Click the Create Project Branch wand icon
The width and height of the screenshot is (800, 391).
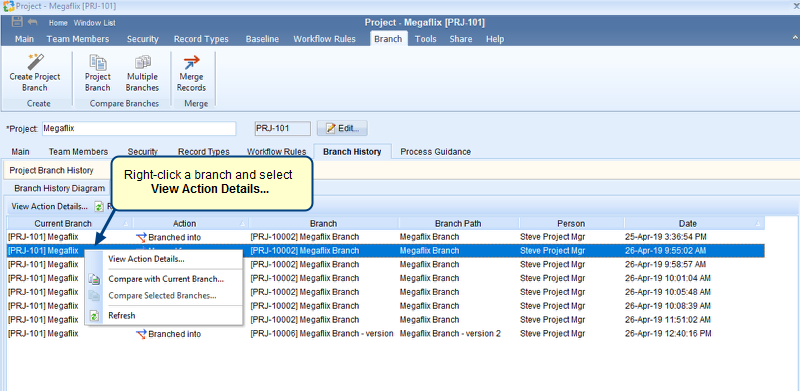pyautogui.click(x=35, y=62)
